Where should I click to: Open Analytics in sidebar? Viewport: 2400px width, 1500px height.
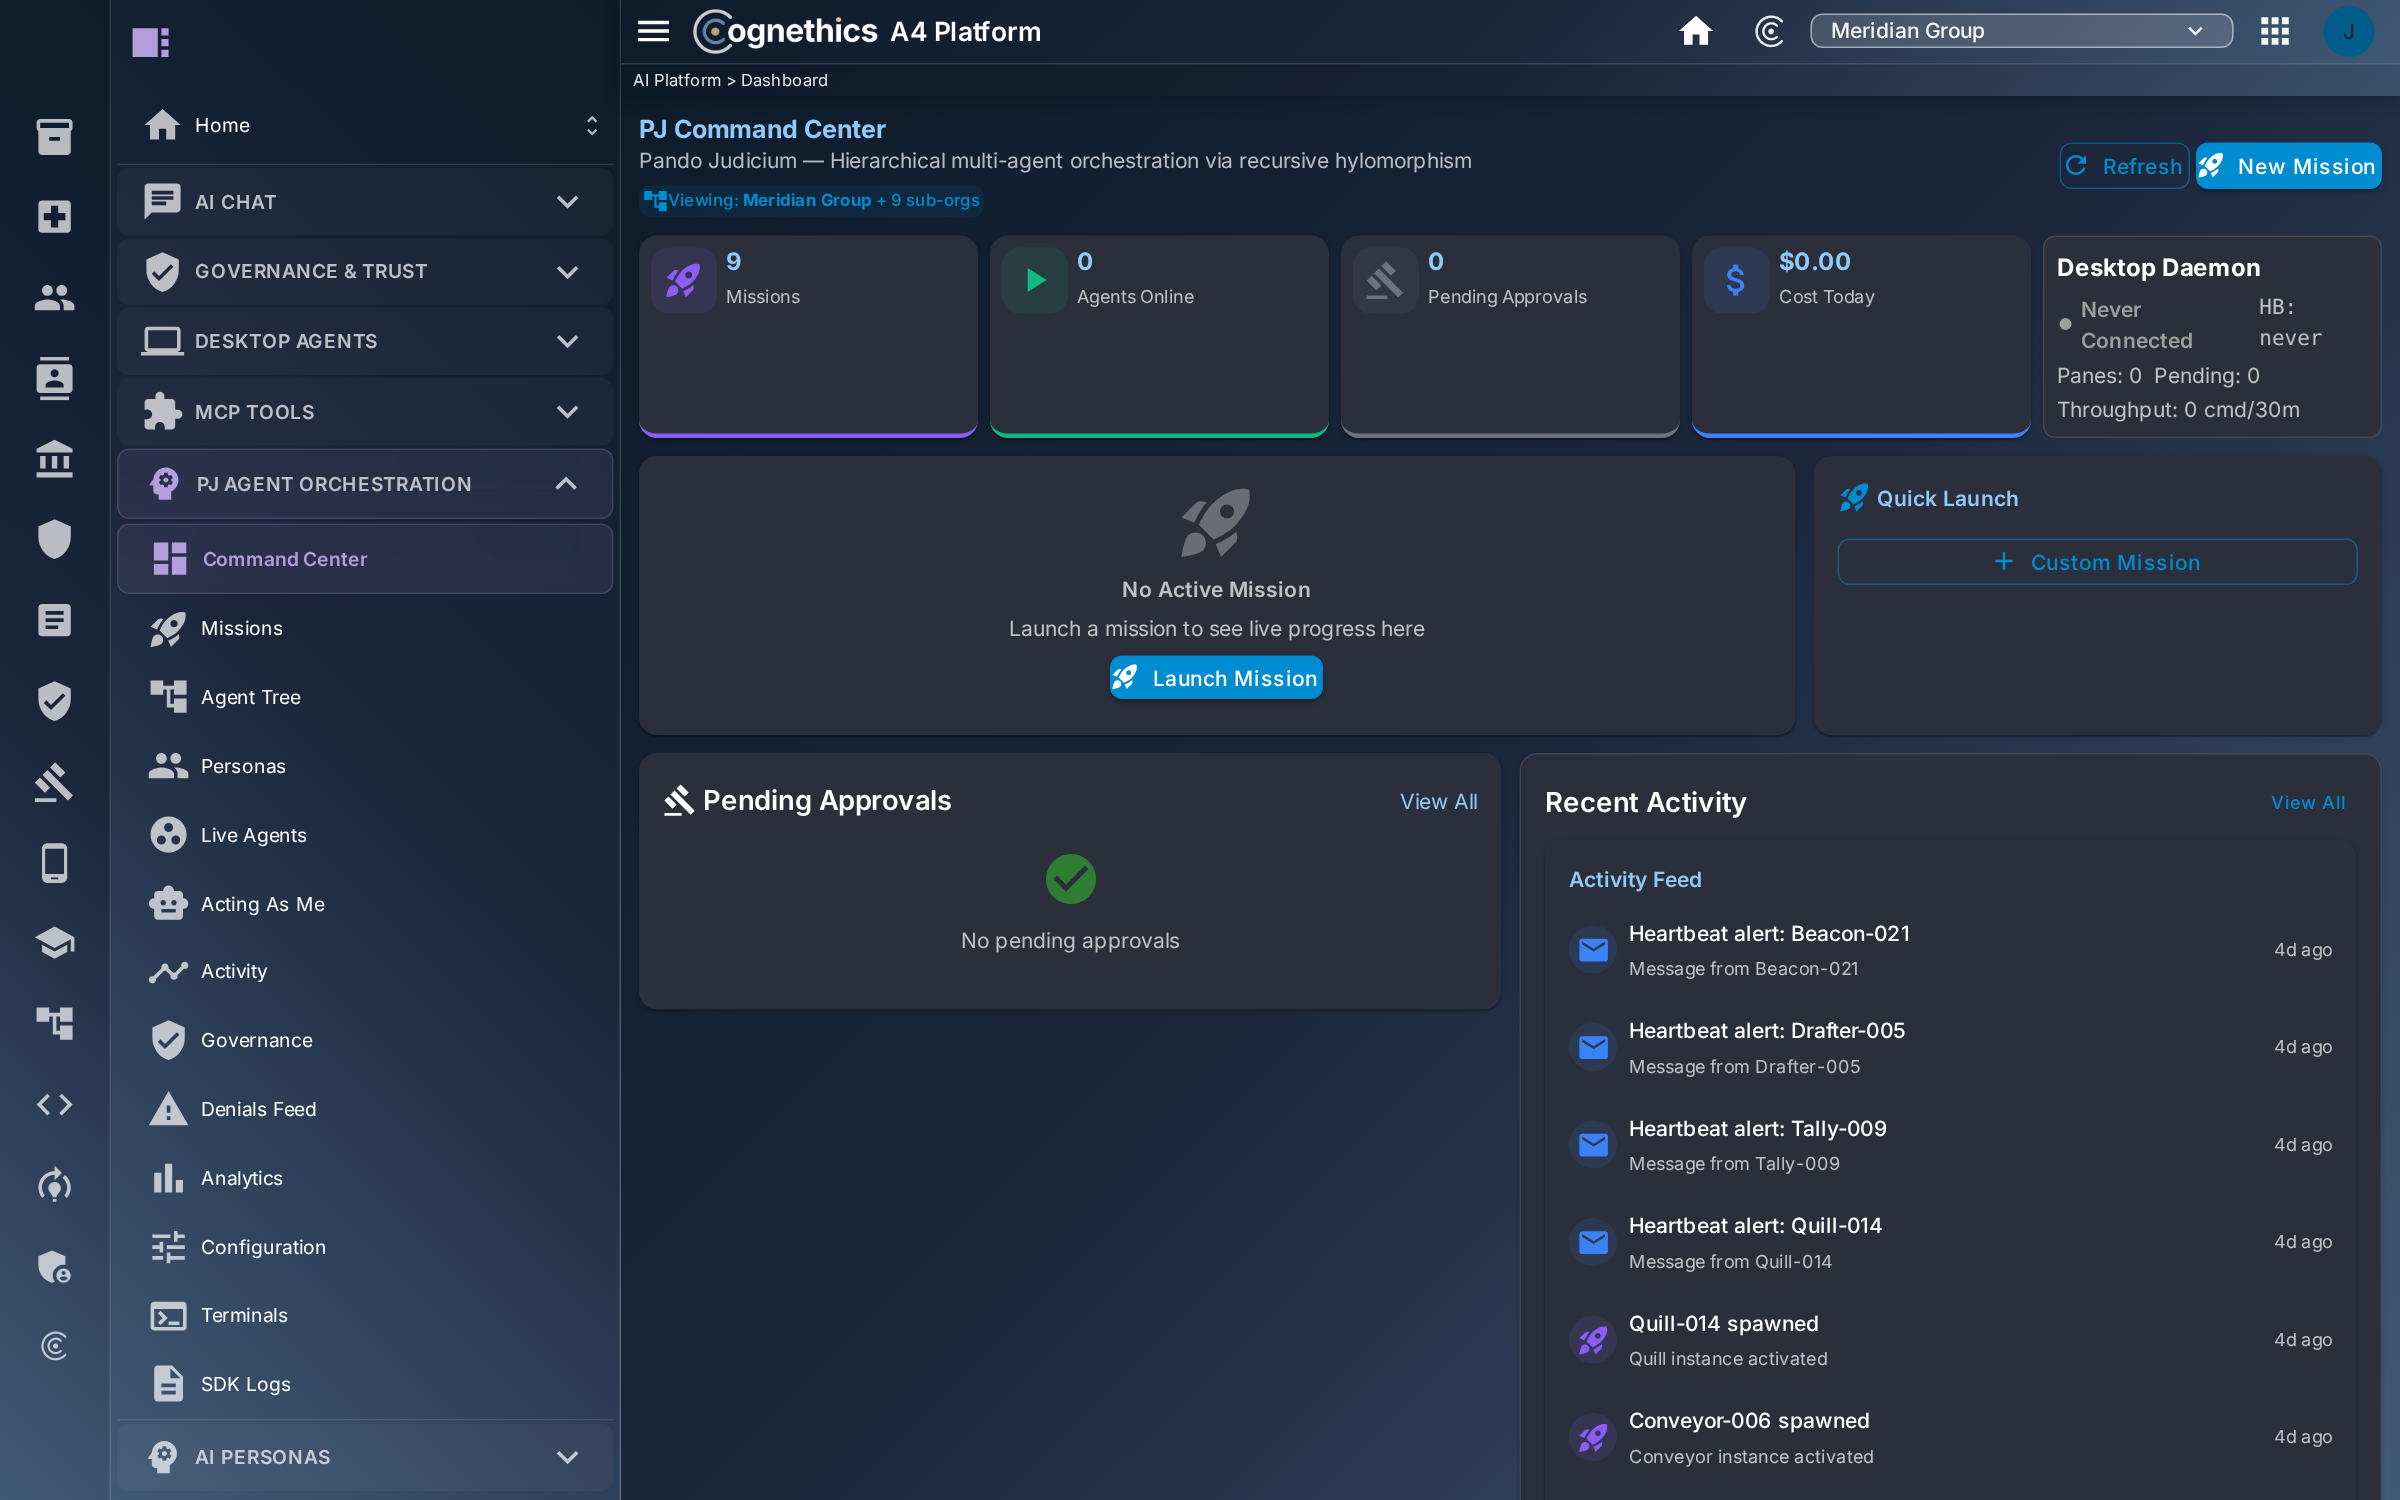(x=365, y=1178)
